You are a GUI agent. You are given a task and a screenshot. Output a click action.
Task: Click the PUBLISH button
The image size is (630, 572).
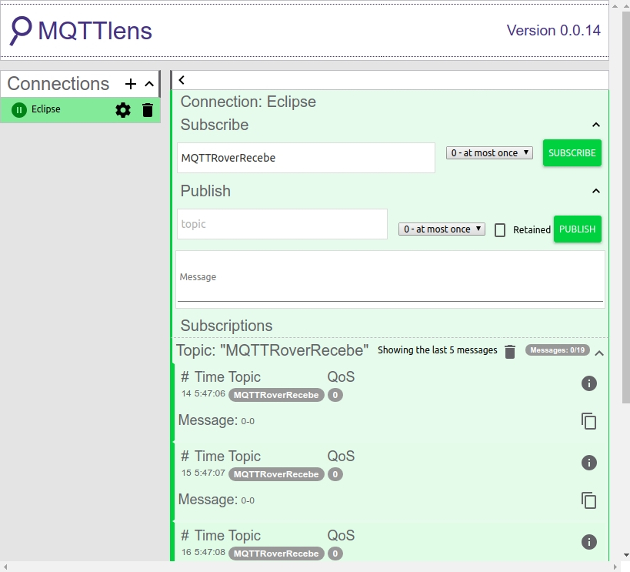pos(577,229)
